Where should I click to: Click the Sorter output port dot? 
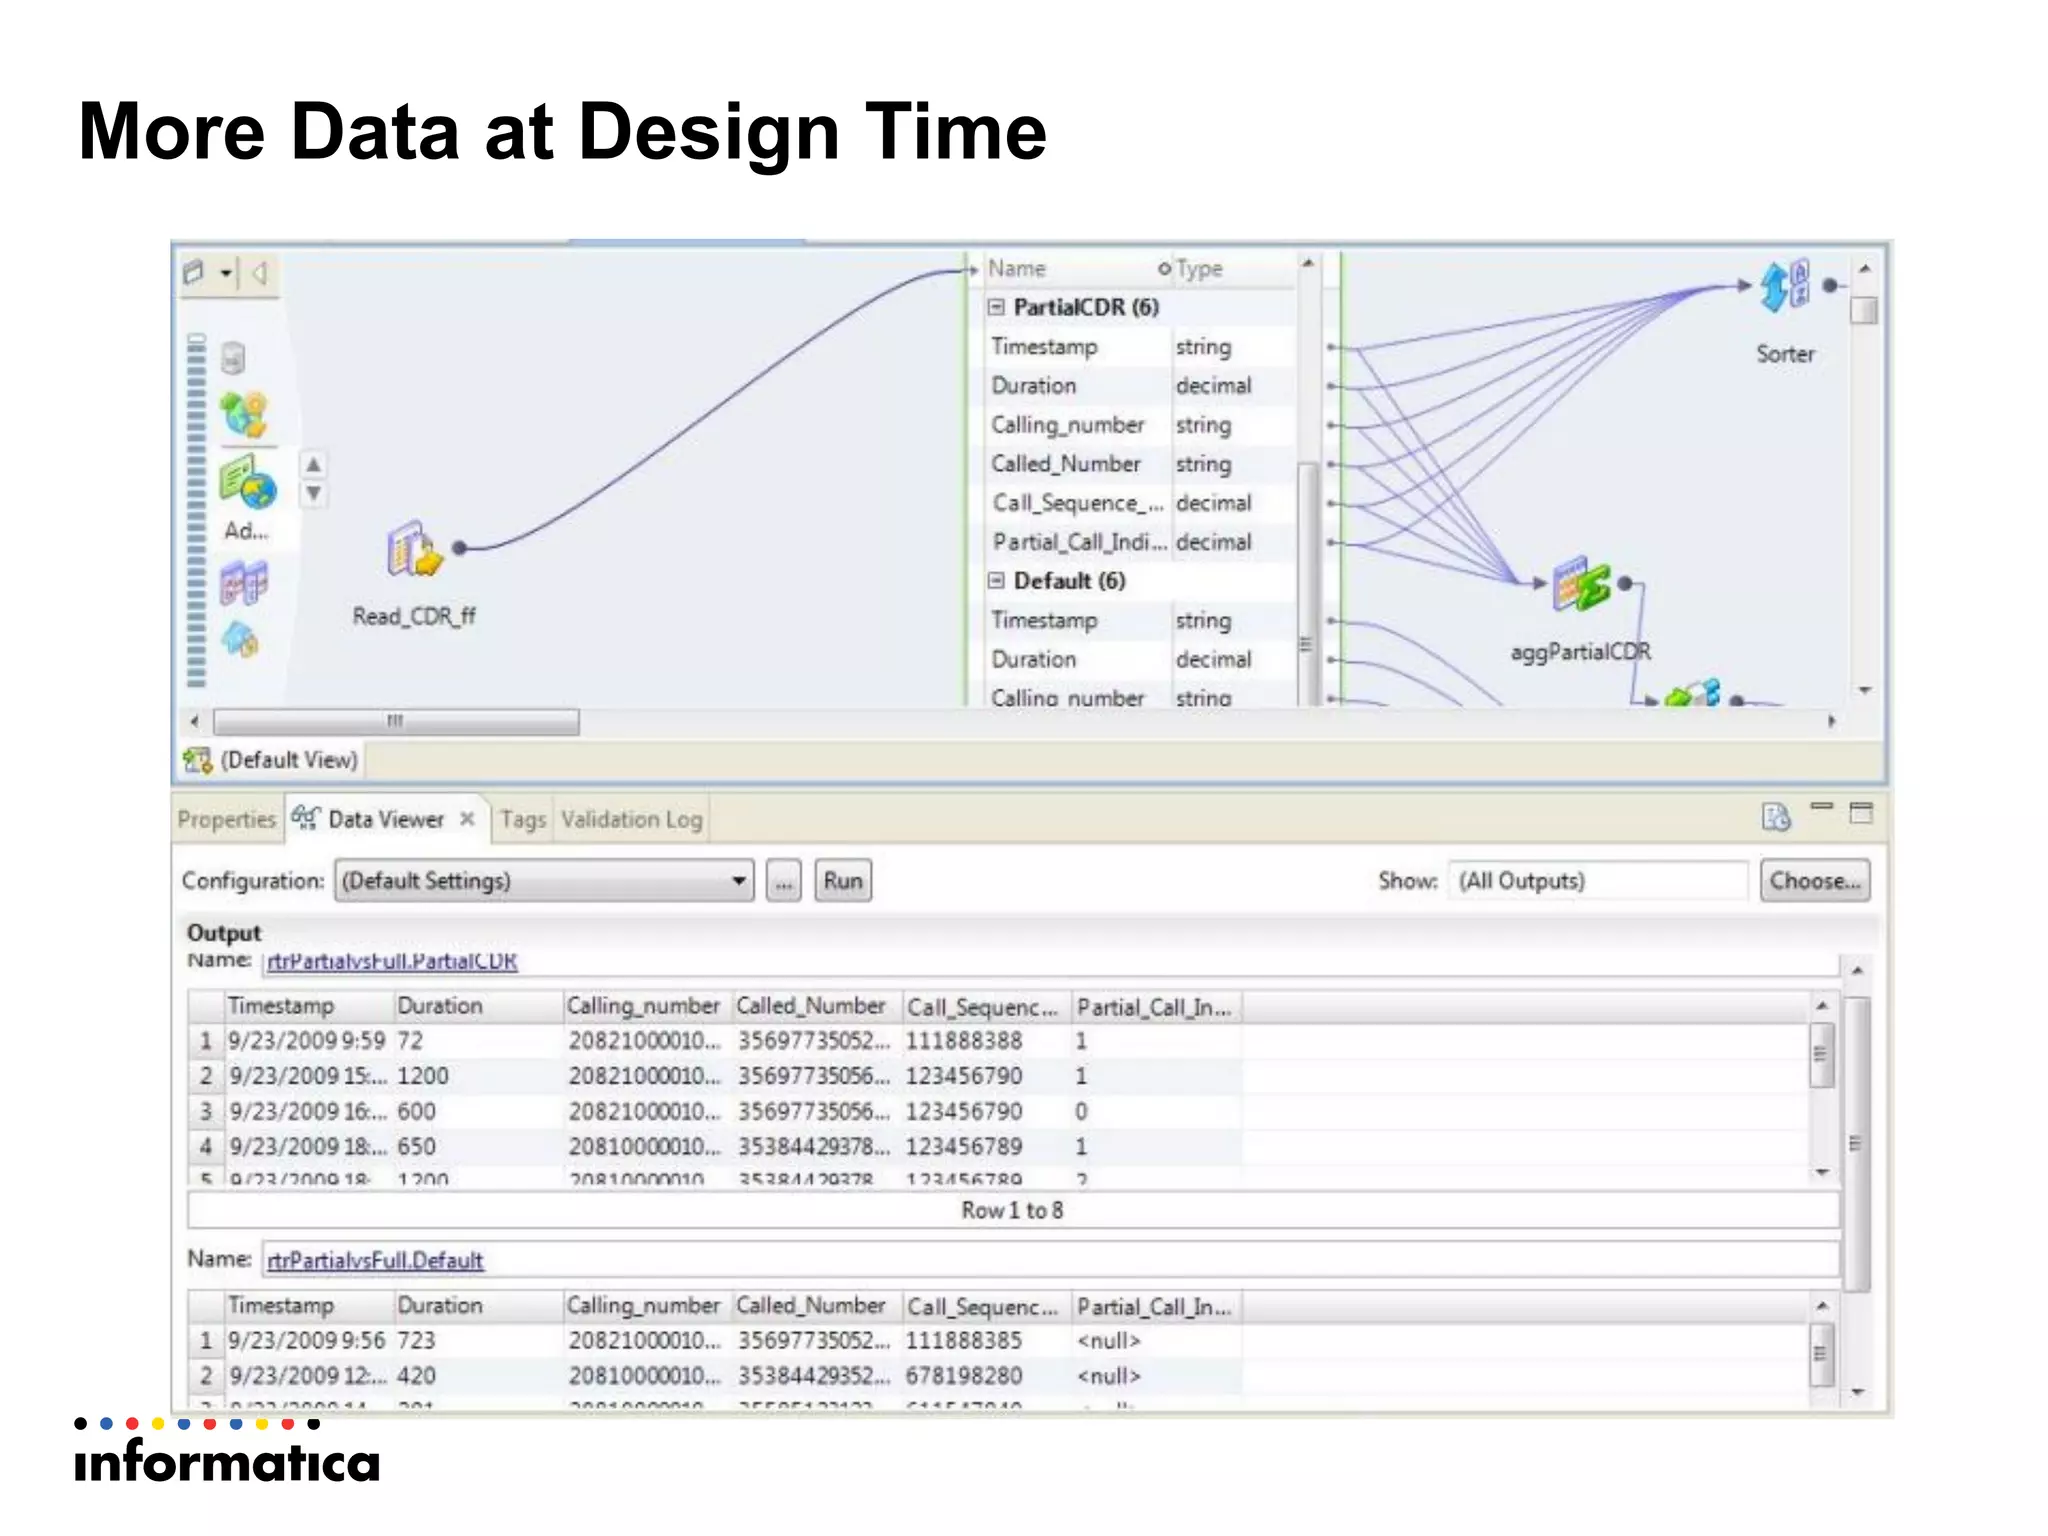[1830, 286]
